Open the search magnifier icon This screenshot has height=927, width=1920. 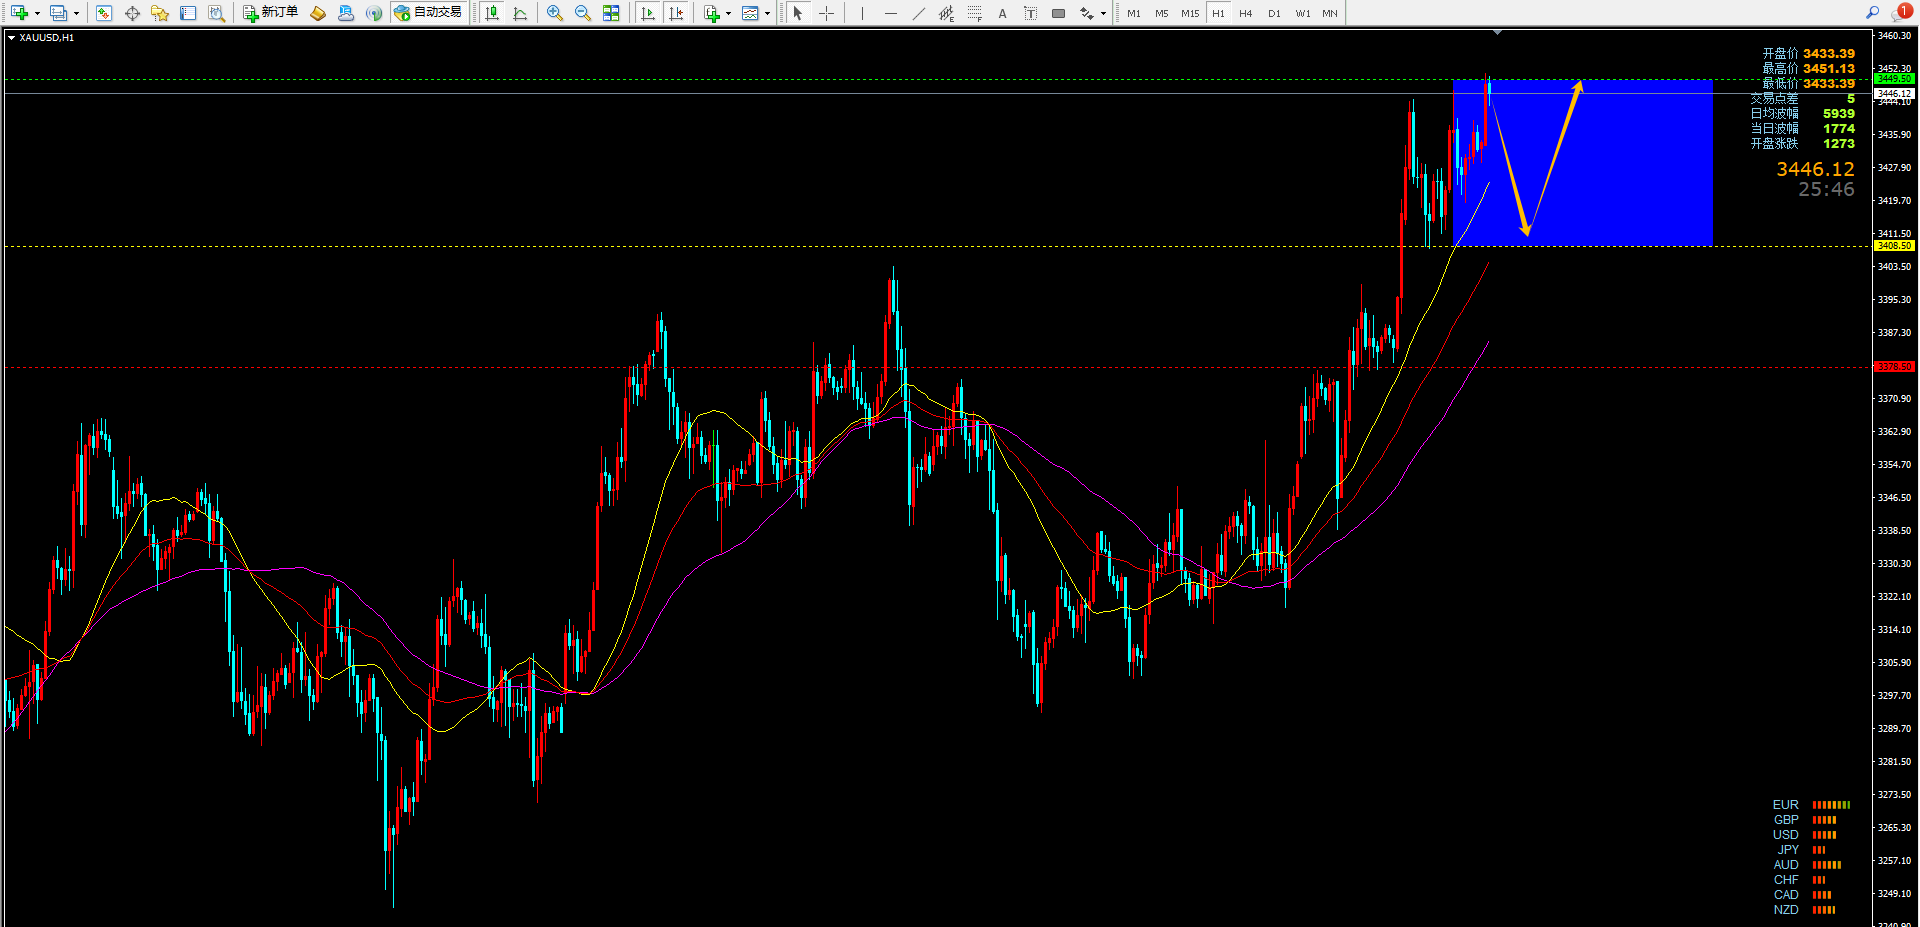point(1873,12)
